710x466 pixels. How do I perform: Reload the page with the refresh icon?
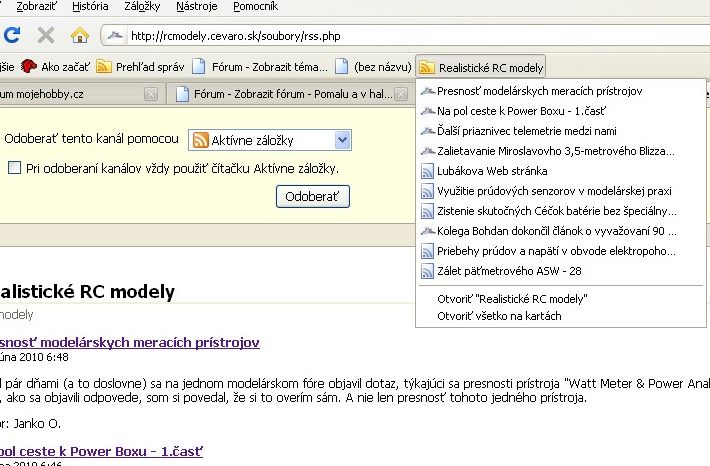point(11,35)
